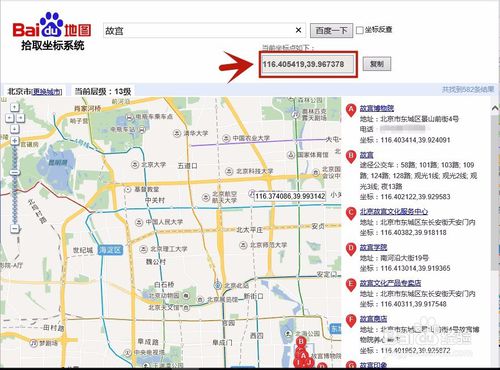This screenshot has height=370, width=500.
Task: Click the 中国农业大学 map icon
Action: click(226, 138)
